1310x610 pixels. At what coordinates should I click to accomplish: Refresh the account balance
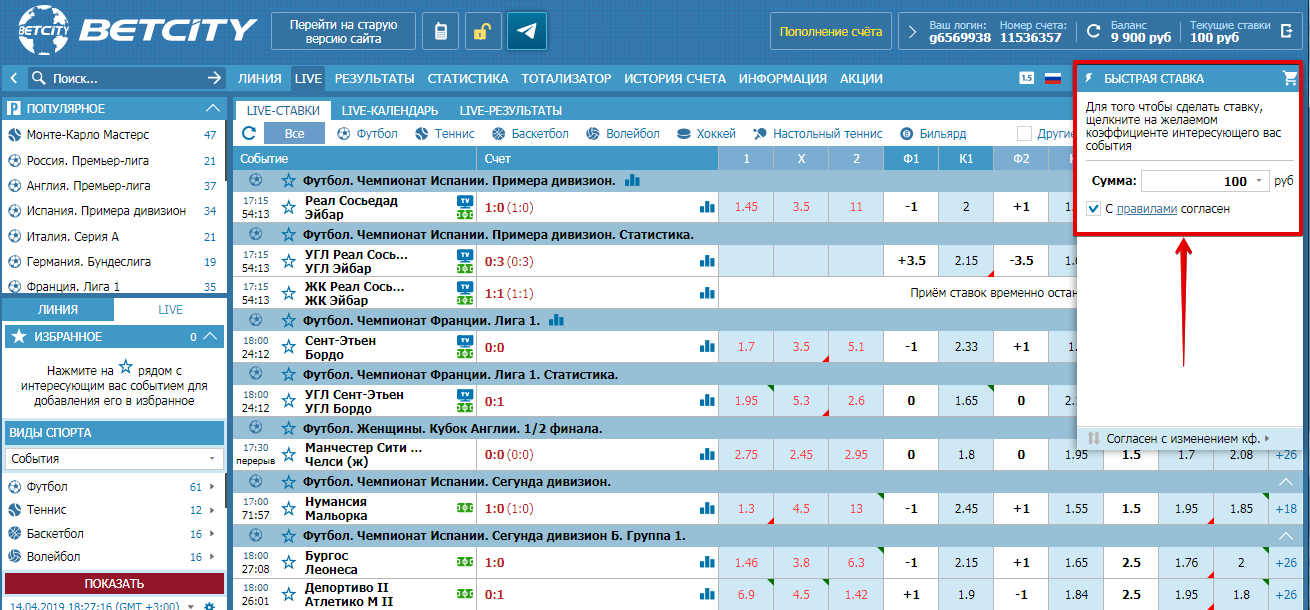pyautogui.click(x=1093, y=32)
